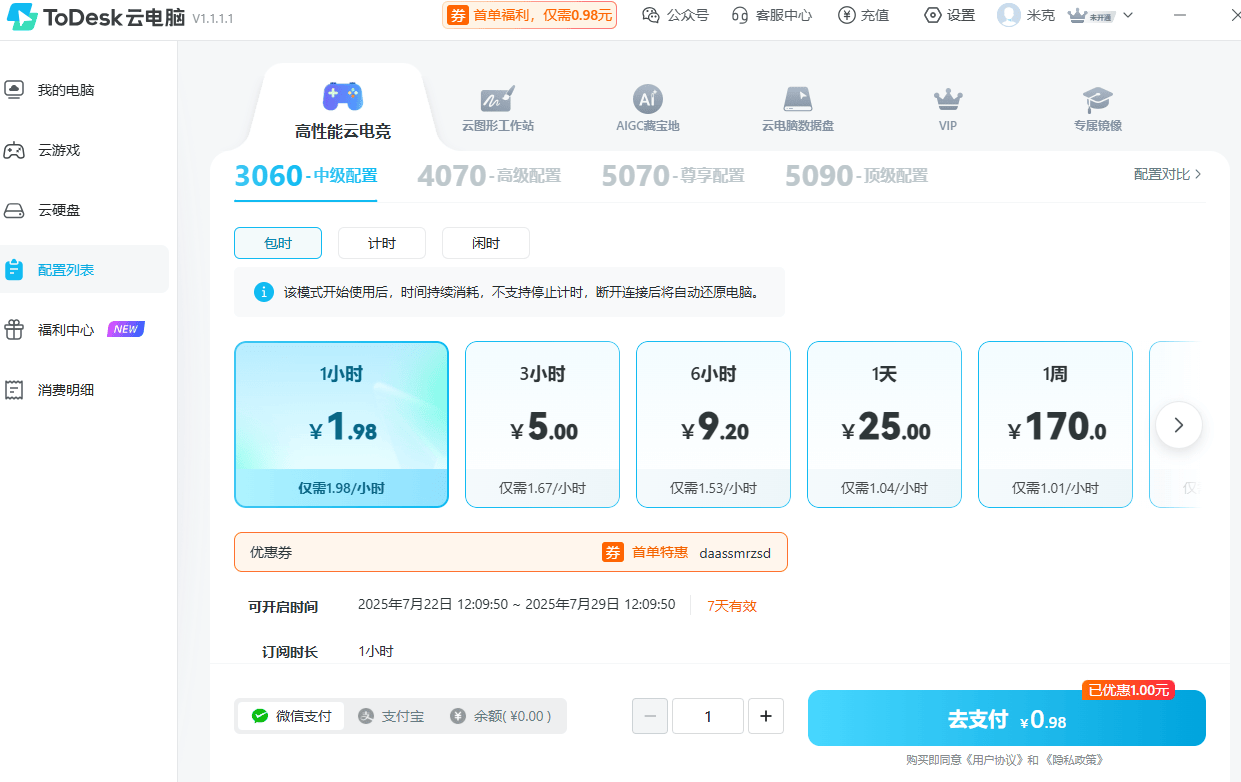
Task: Click the 2025年7月22日 start time text
Action: 431,605
